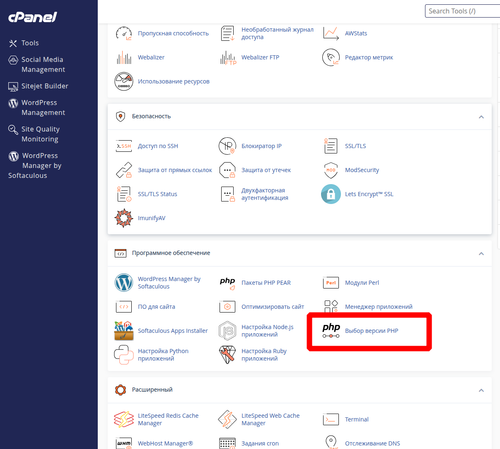Collapse the Безопасность section
This screenshot has width=500, height=449.
[x=481, y=117]
